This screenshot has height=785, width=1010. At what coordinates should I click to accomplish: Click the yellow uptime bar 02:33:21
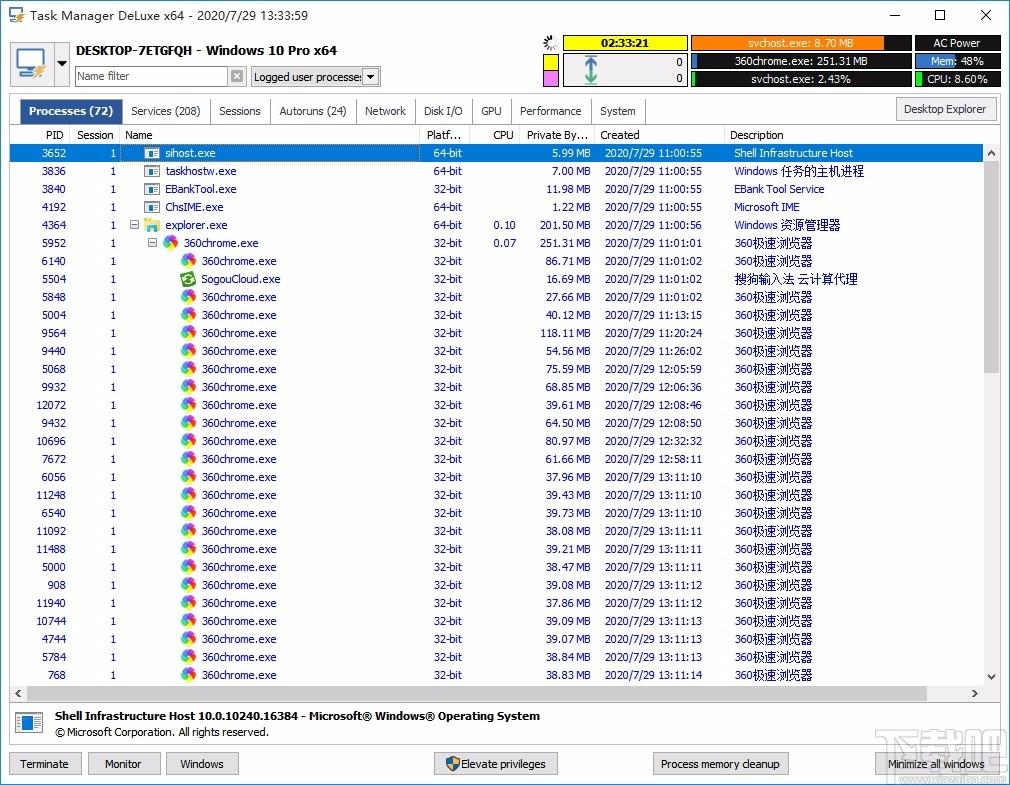click(x=625, y=43)
